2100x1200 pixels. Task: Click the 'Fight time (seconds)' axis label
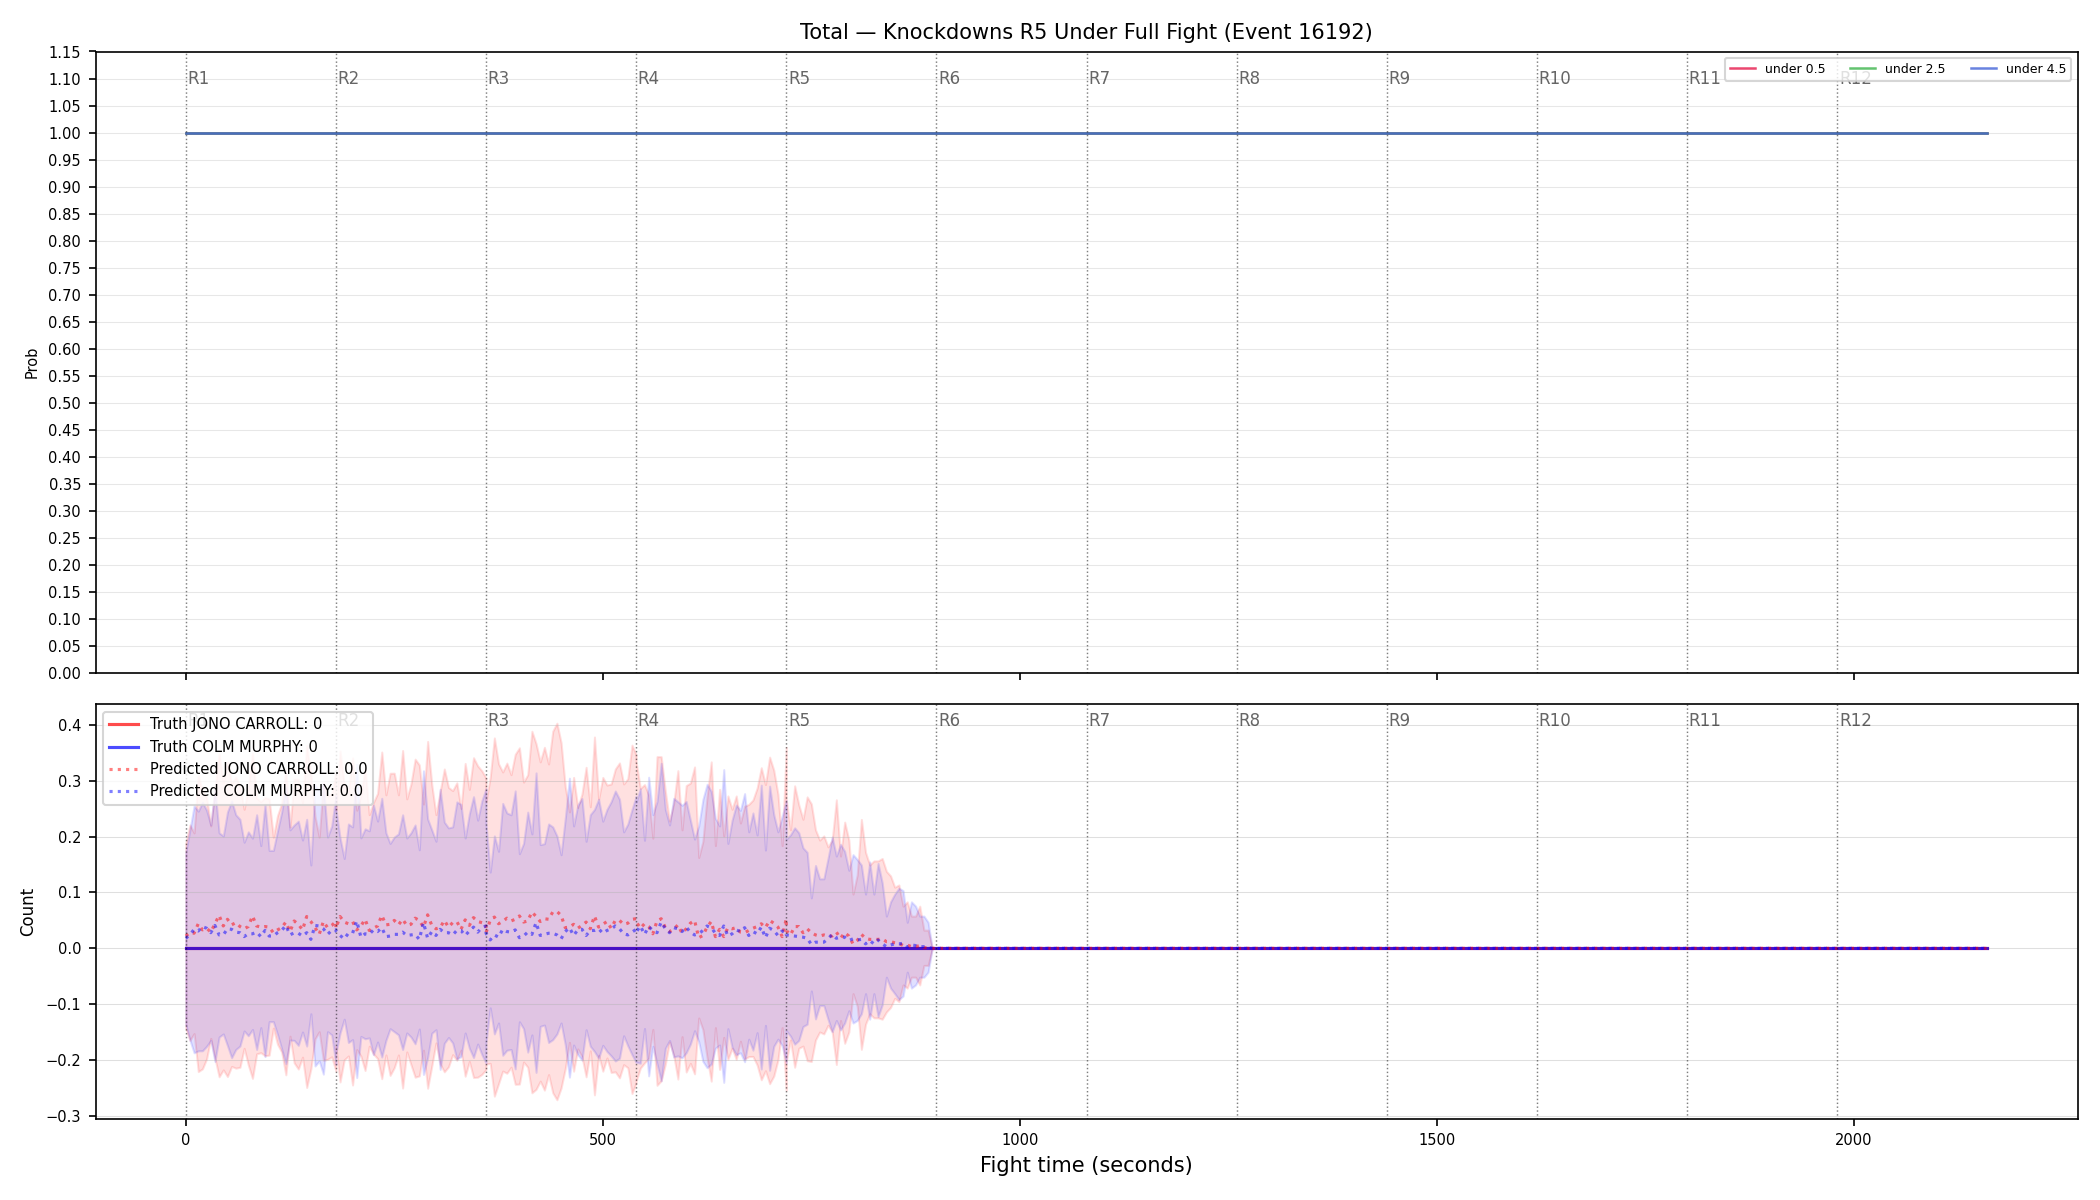click(x=1086, y=1165)
